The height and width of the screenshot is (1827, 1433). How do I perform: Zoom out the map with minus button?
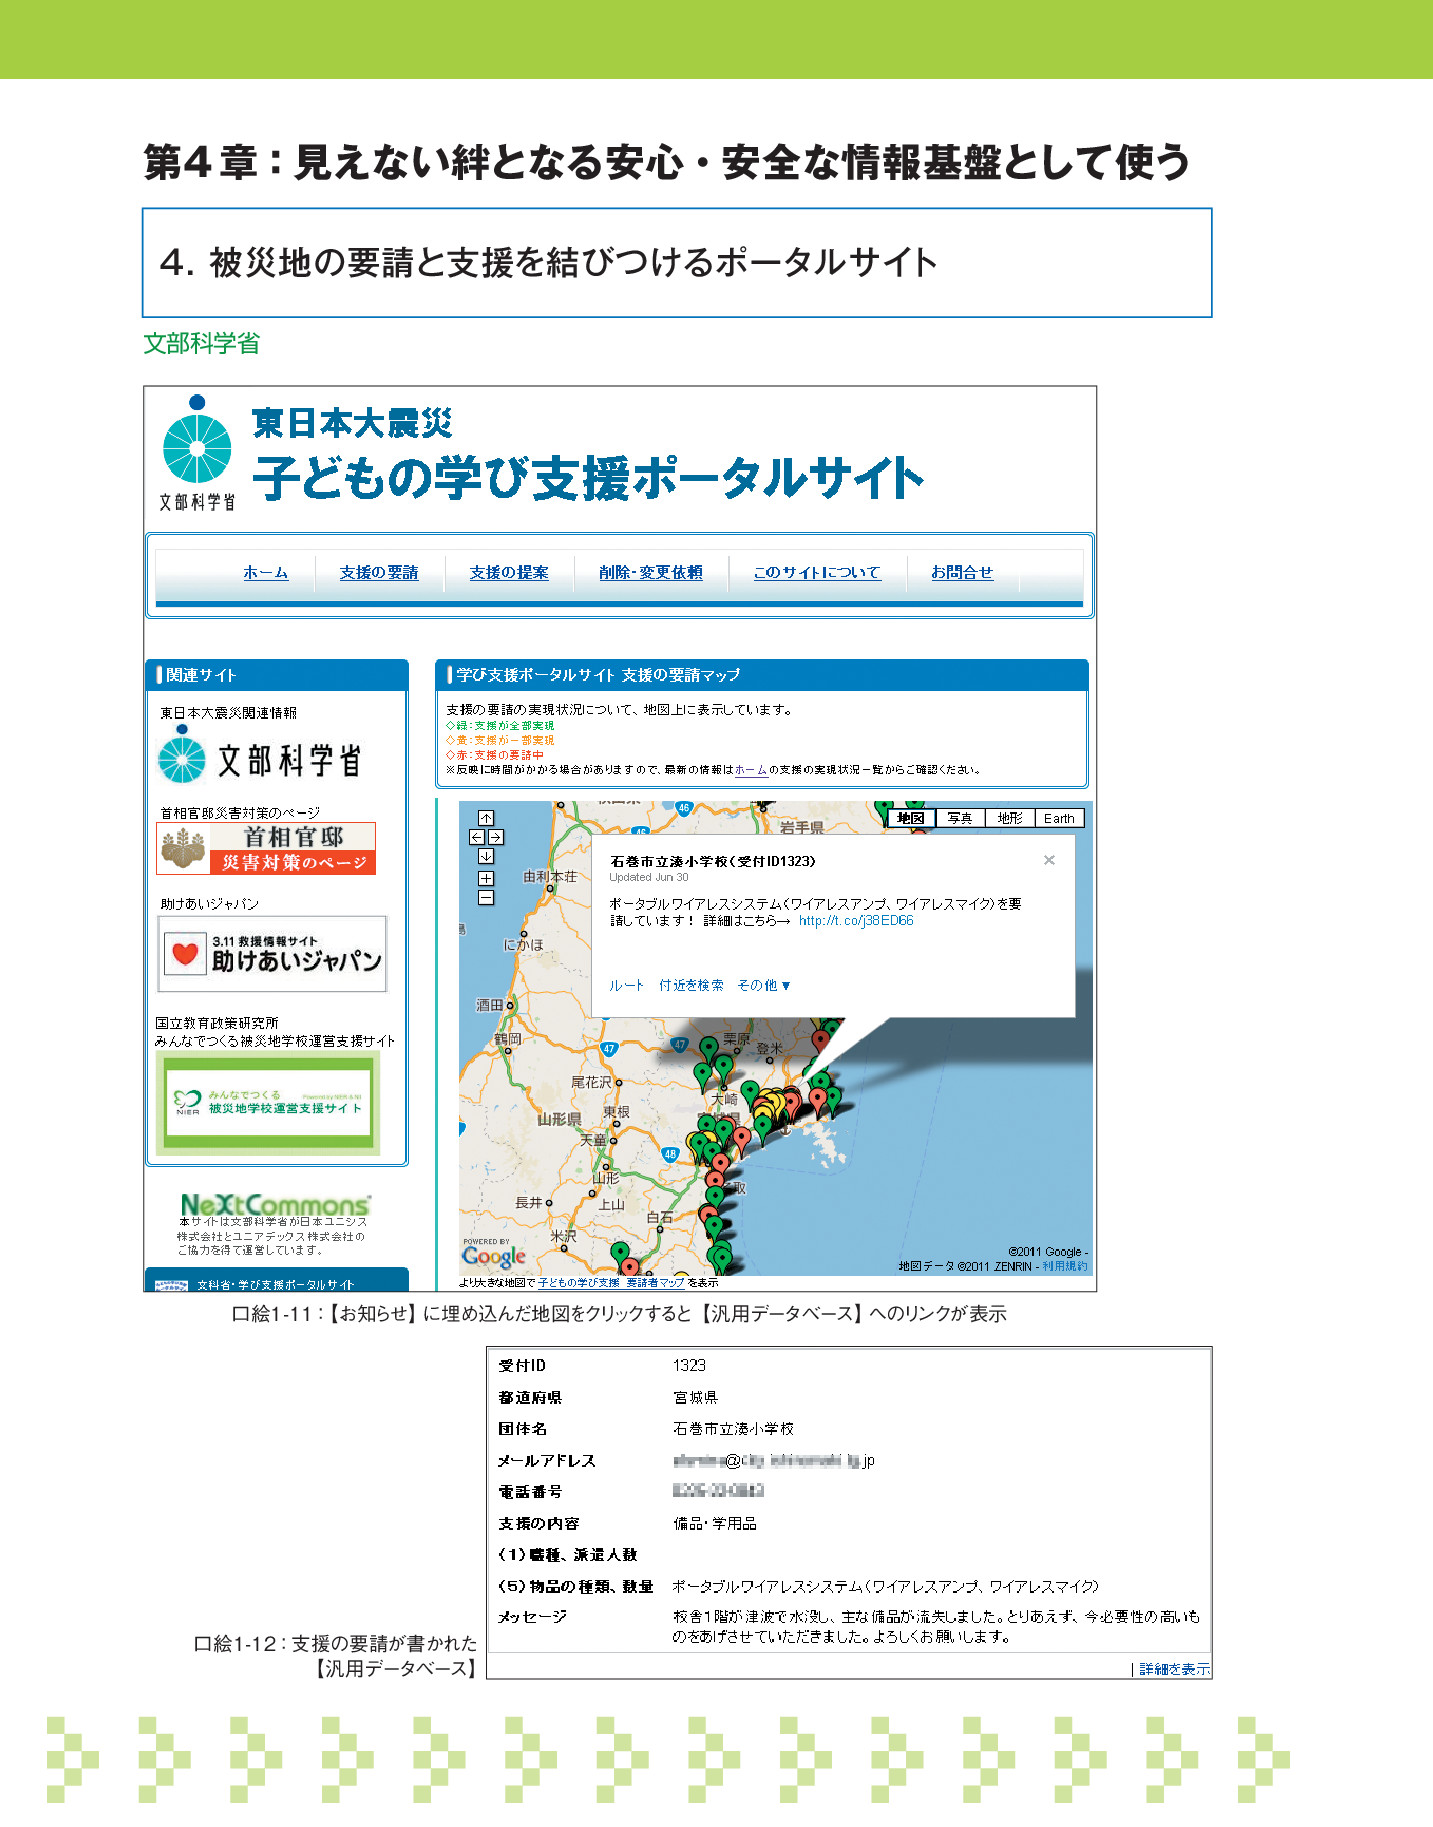pyautogui.click(x=486, y=898)
